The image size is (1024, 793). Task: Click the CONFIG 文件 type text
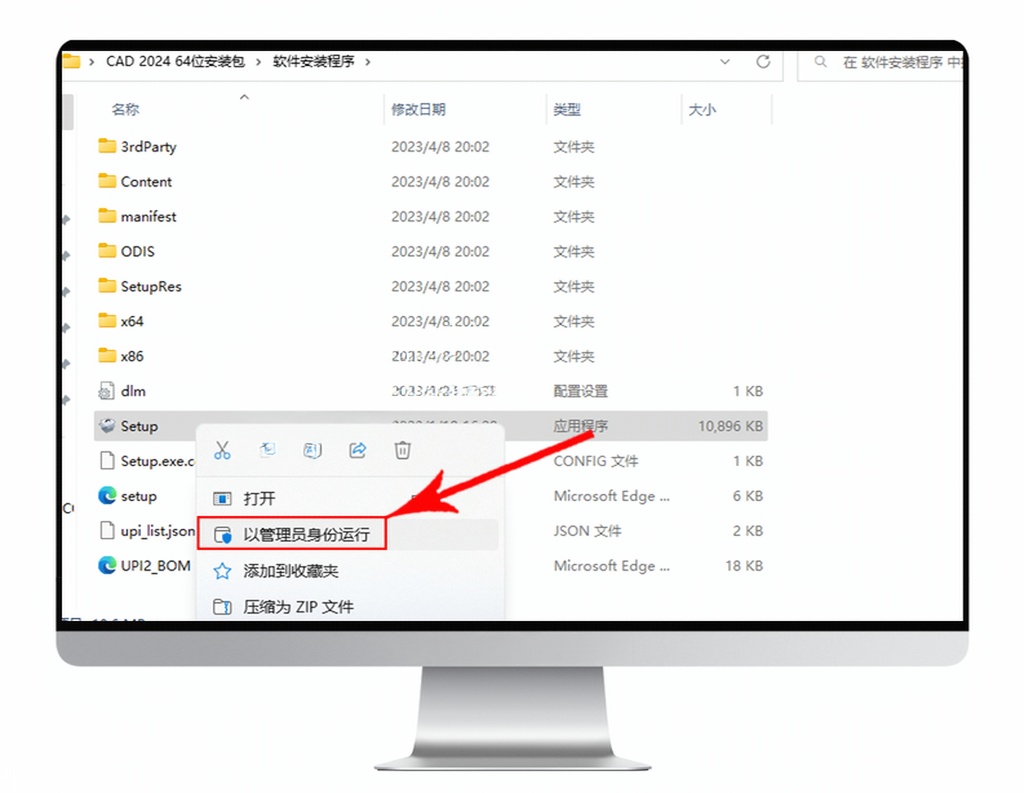click(x=596, y=461)
